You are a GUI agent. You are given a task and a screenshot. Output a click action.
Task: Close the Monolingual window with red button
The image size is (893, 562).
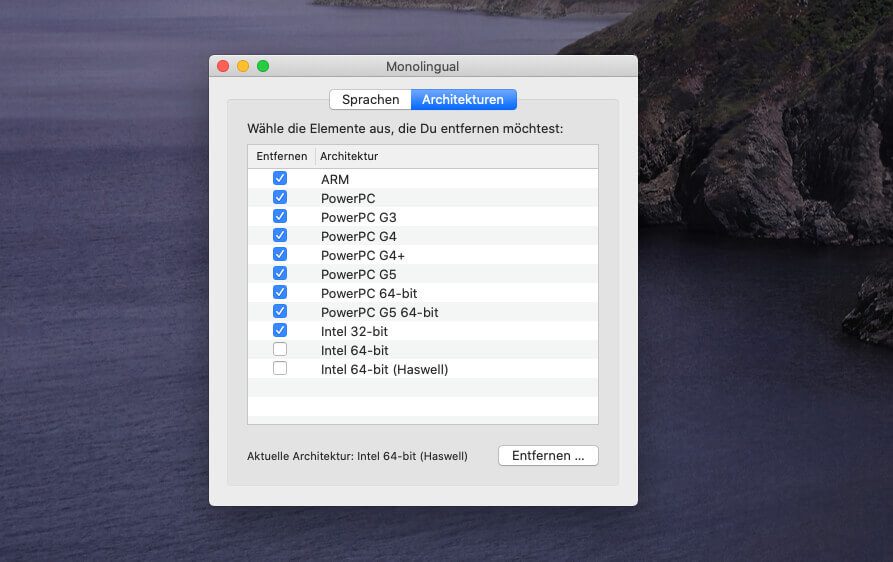coord(223,66)
